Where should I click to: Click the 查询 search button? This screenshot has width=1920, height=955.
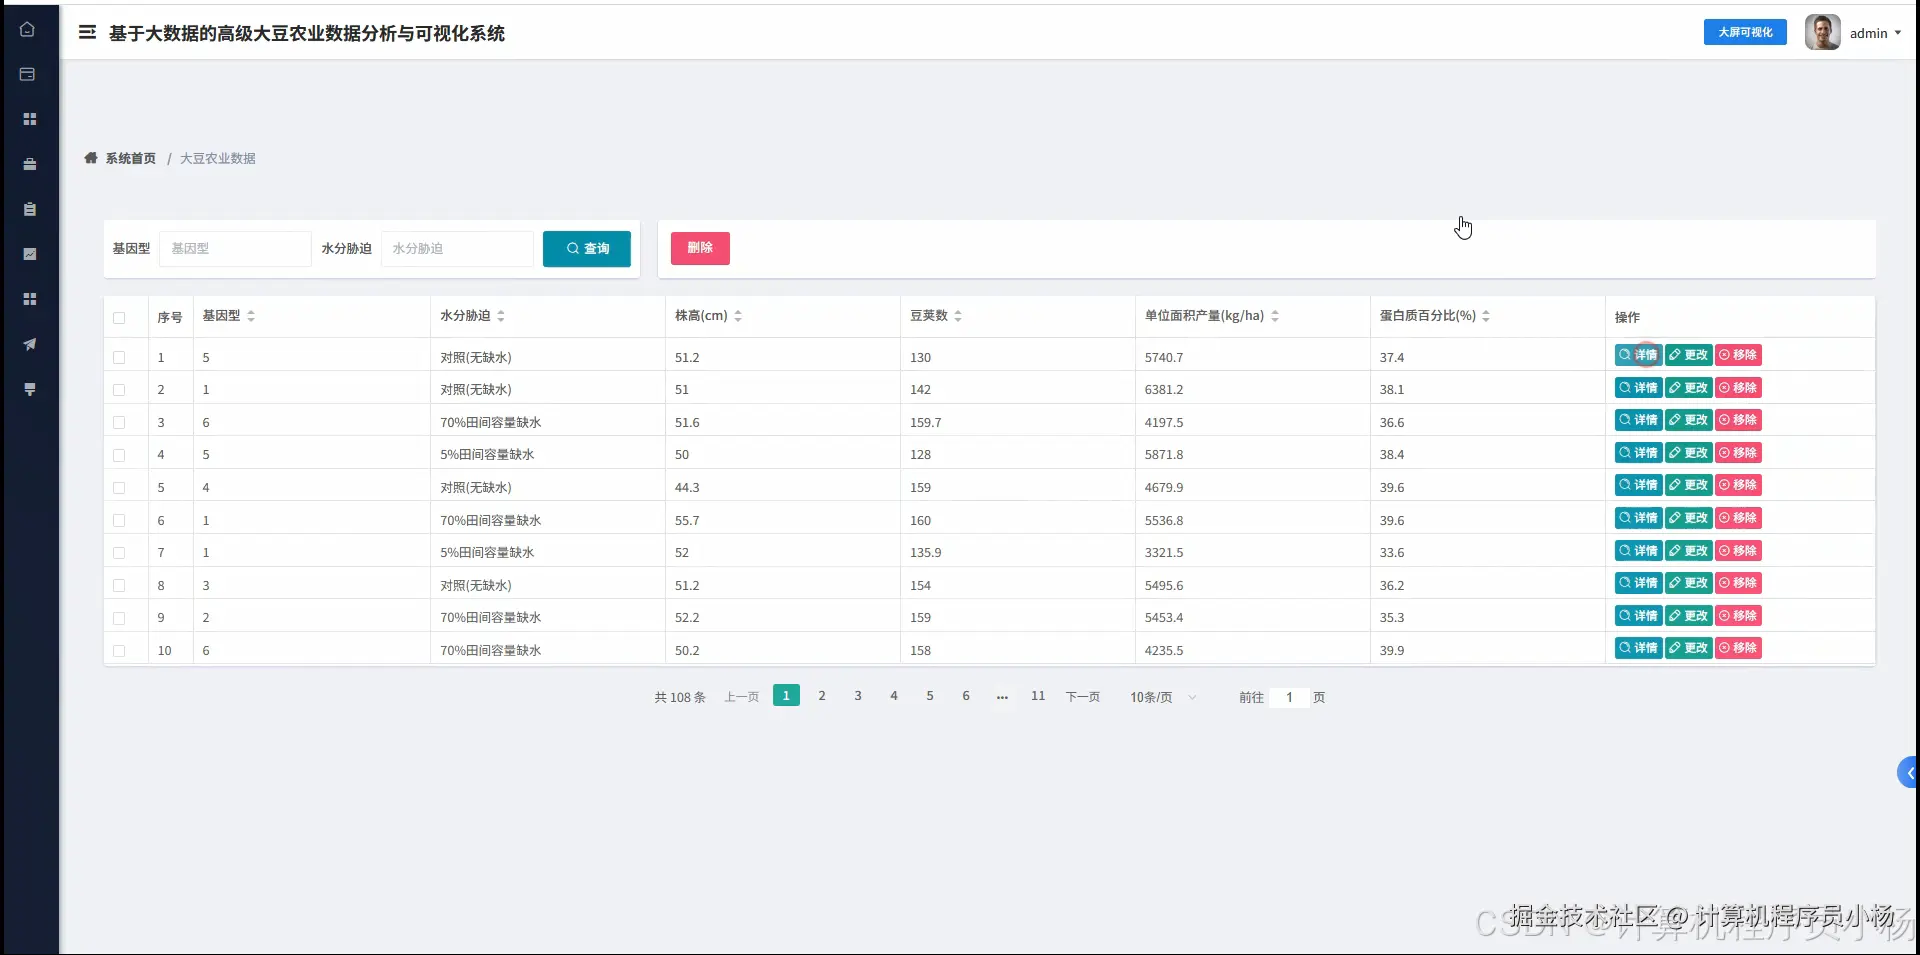pos(587,249)
